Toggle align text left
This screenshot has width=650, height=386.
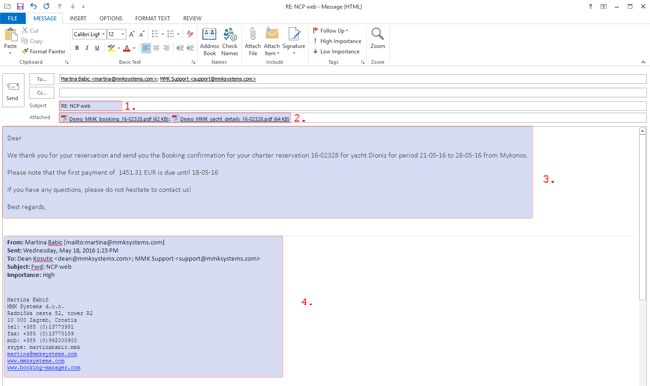coord(146,48)
